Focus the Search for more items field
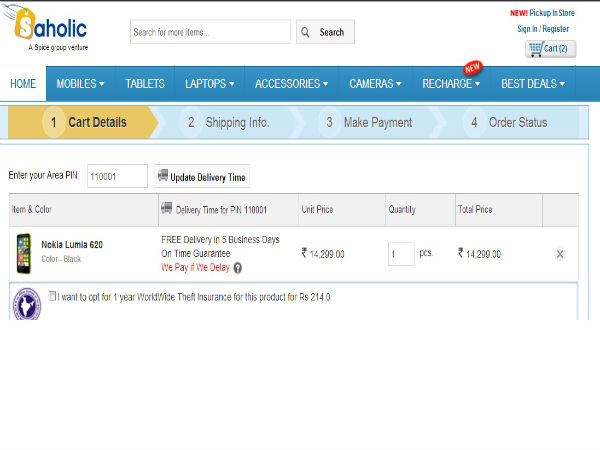This screenshot has width=600, height=450. coord(210,33)
